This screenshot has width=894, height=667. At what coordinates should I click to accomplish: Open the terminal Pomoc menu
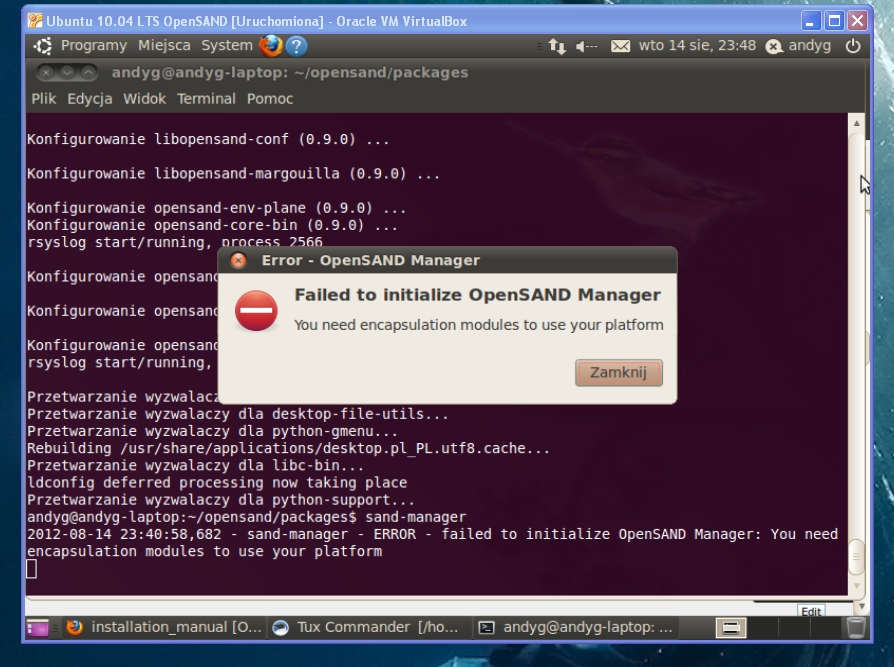tap(270, 99)
